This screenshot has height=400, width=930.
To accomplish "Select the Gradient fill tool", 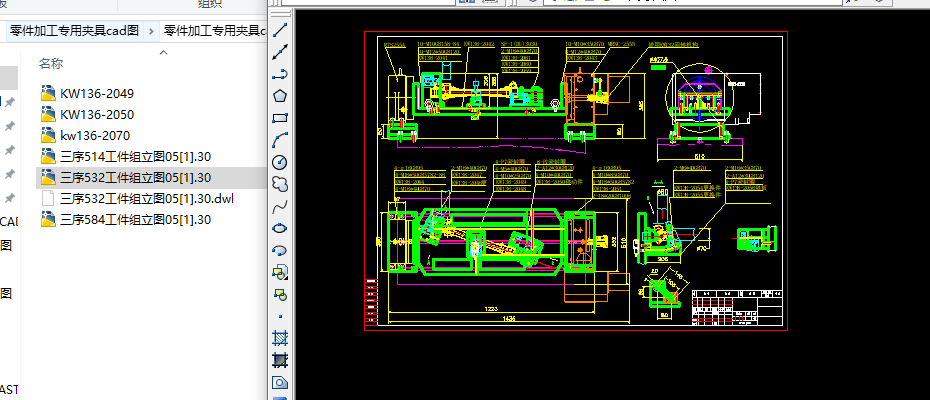I will [x=280, y=360].
